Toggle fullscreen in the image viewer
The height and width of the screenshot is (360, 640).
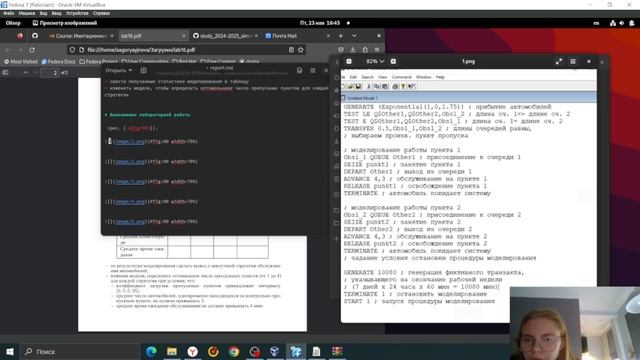pos(559,61)
